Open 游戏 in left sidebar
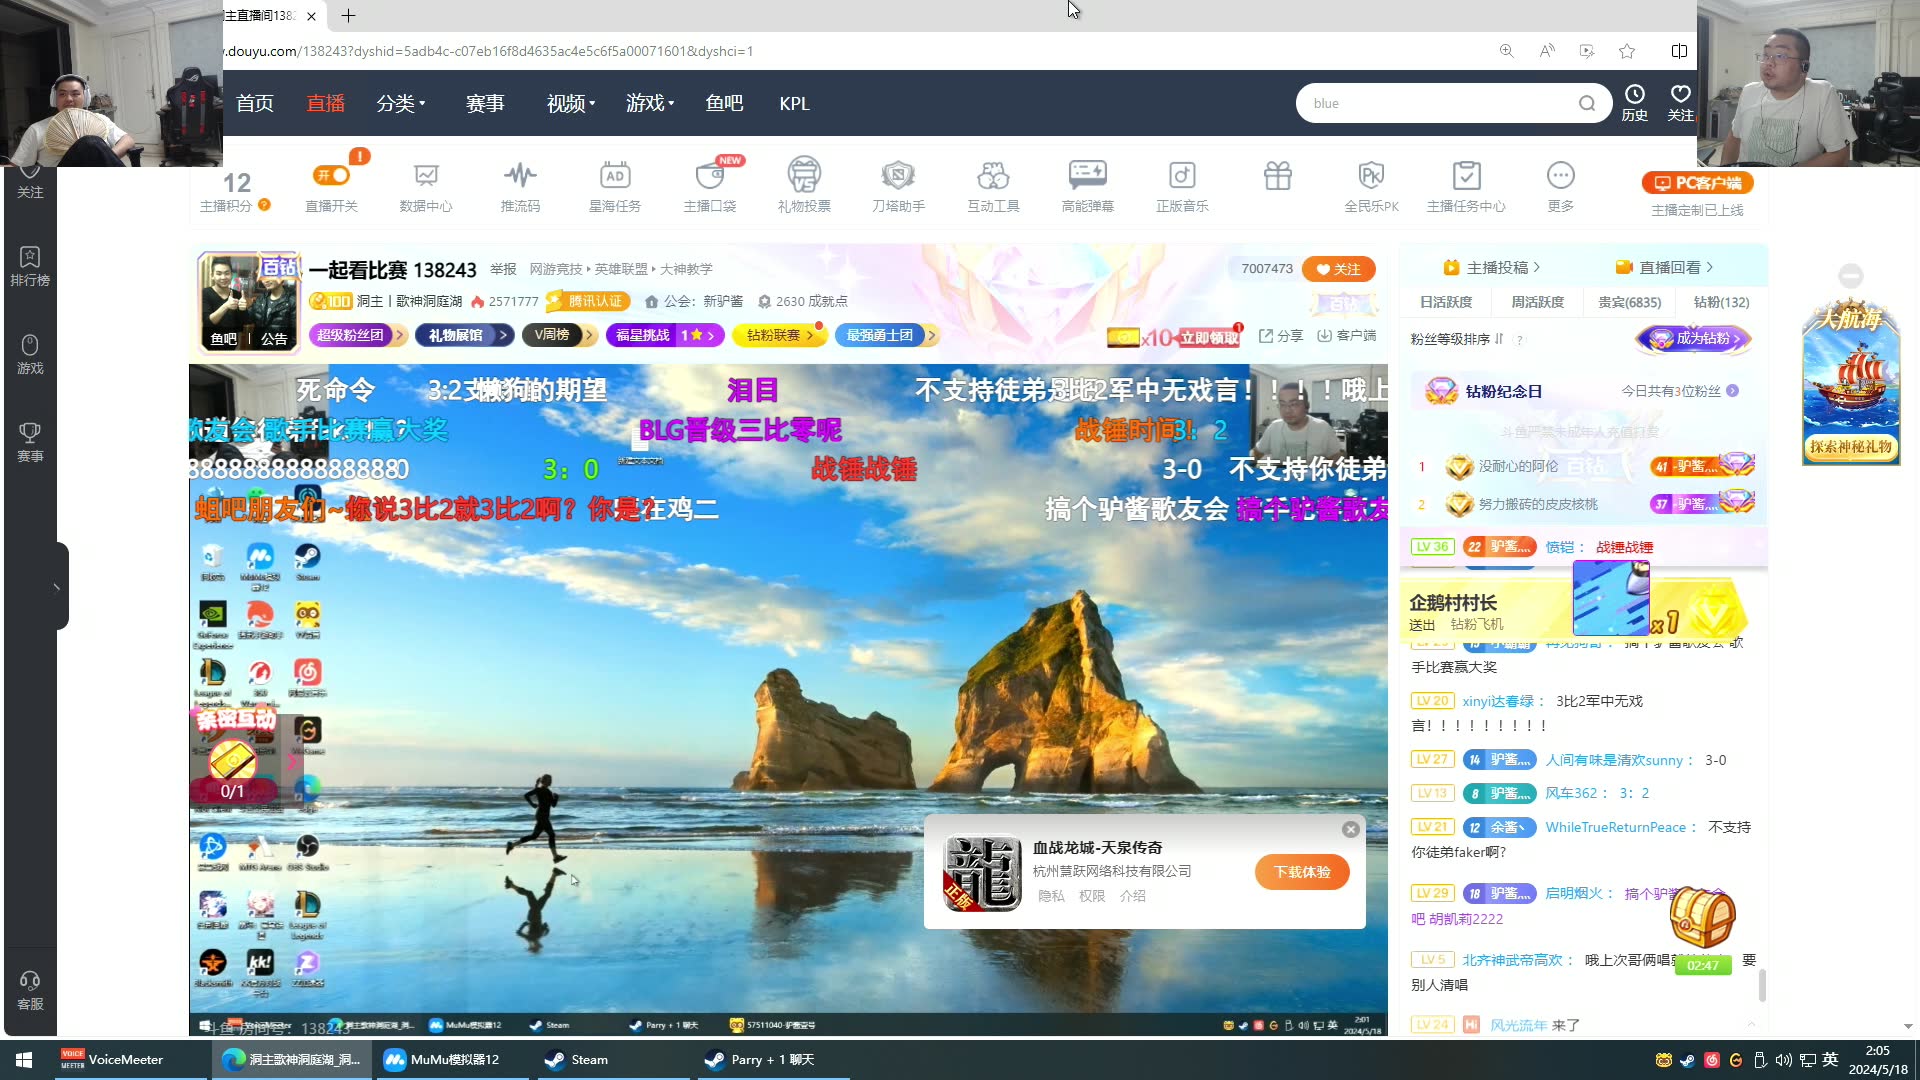 [30, 354]
